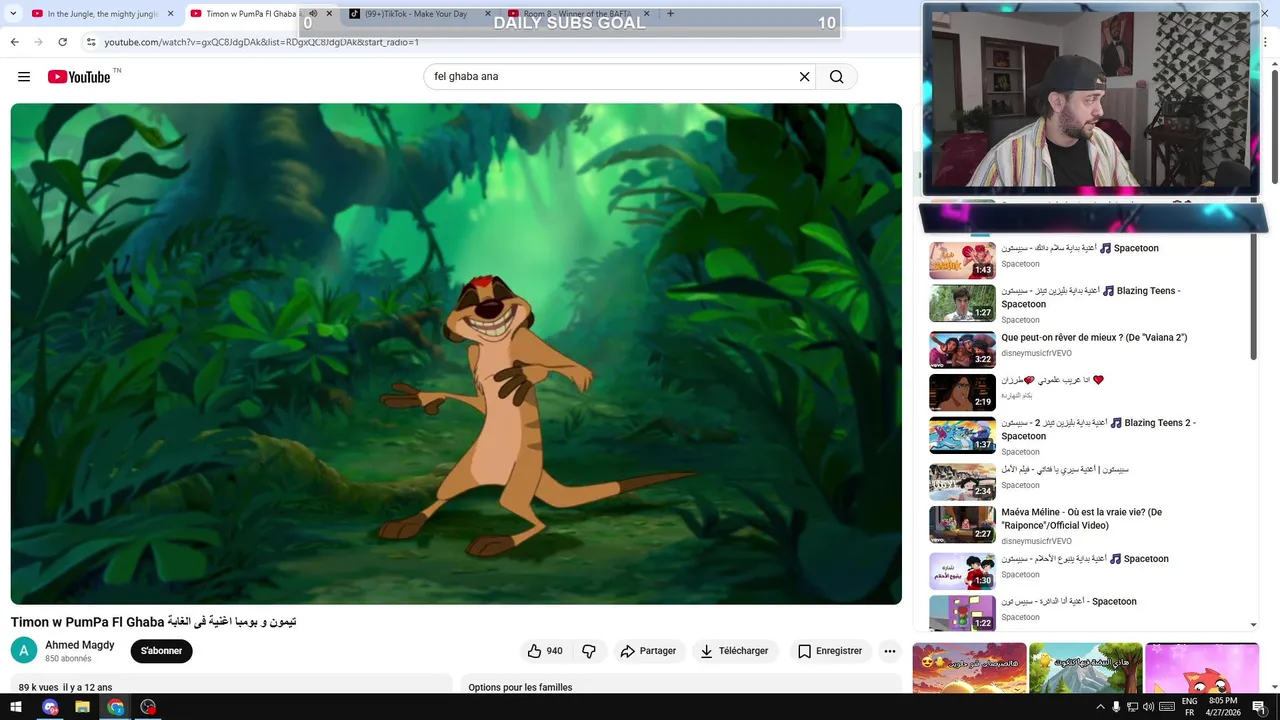1280x720 pixels.
Task: Save the video with Enregistrer
Action: tap(830, 651)
